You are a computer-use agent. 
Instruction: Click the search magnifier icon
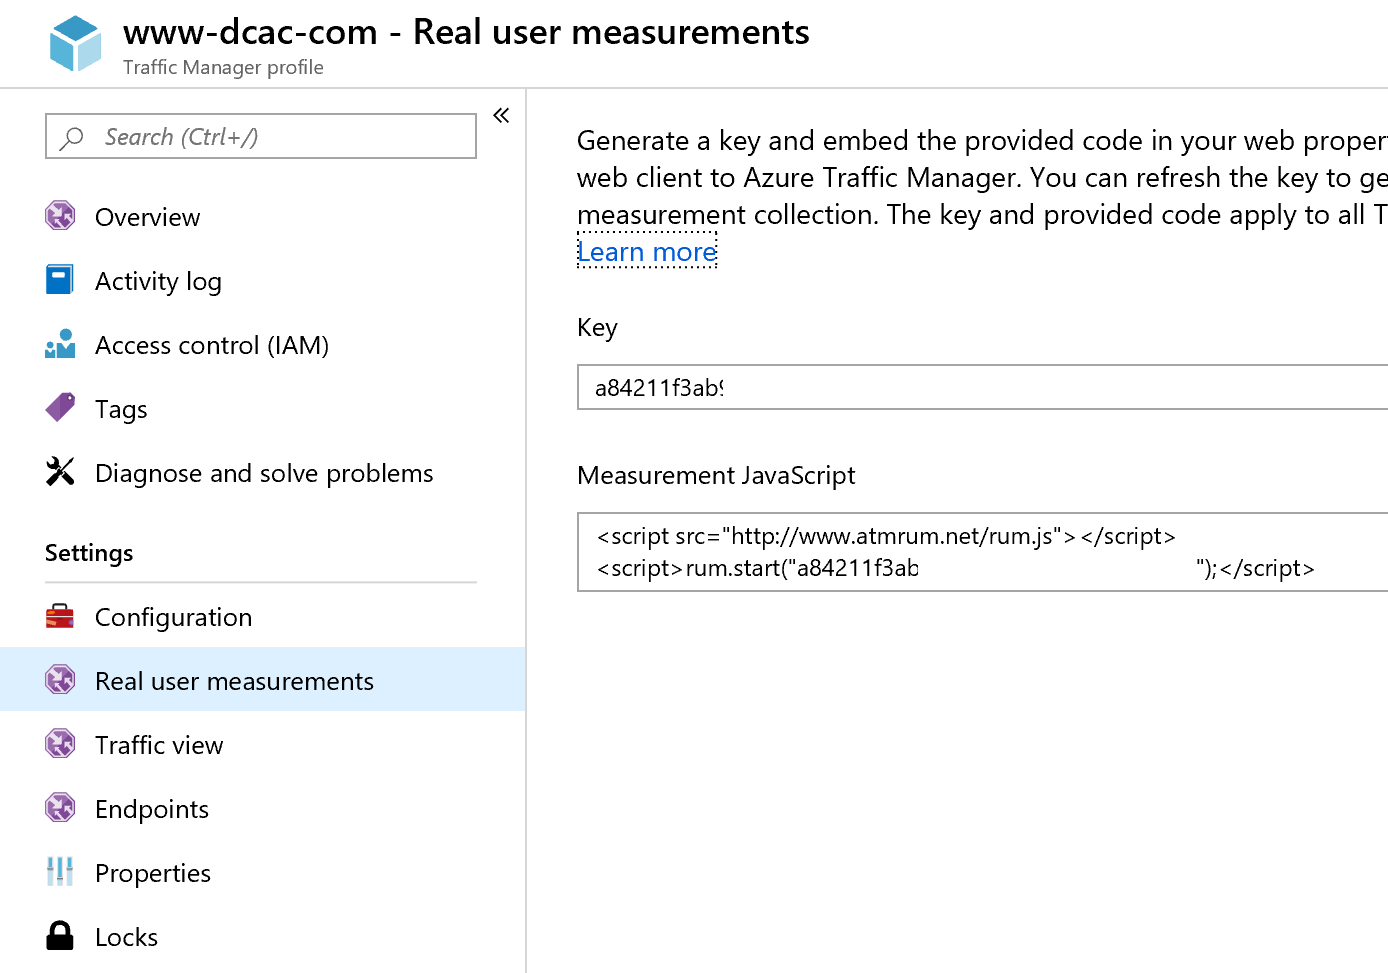[x=71, y=138]
